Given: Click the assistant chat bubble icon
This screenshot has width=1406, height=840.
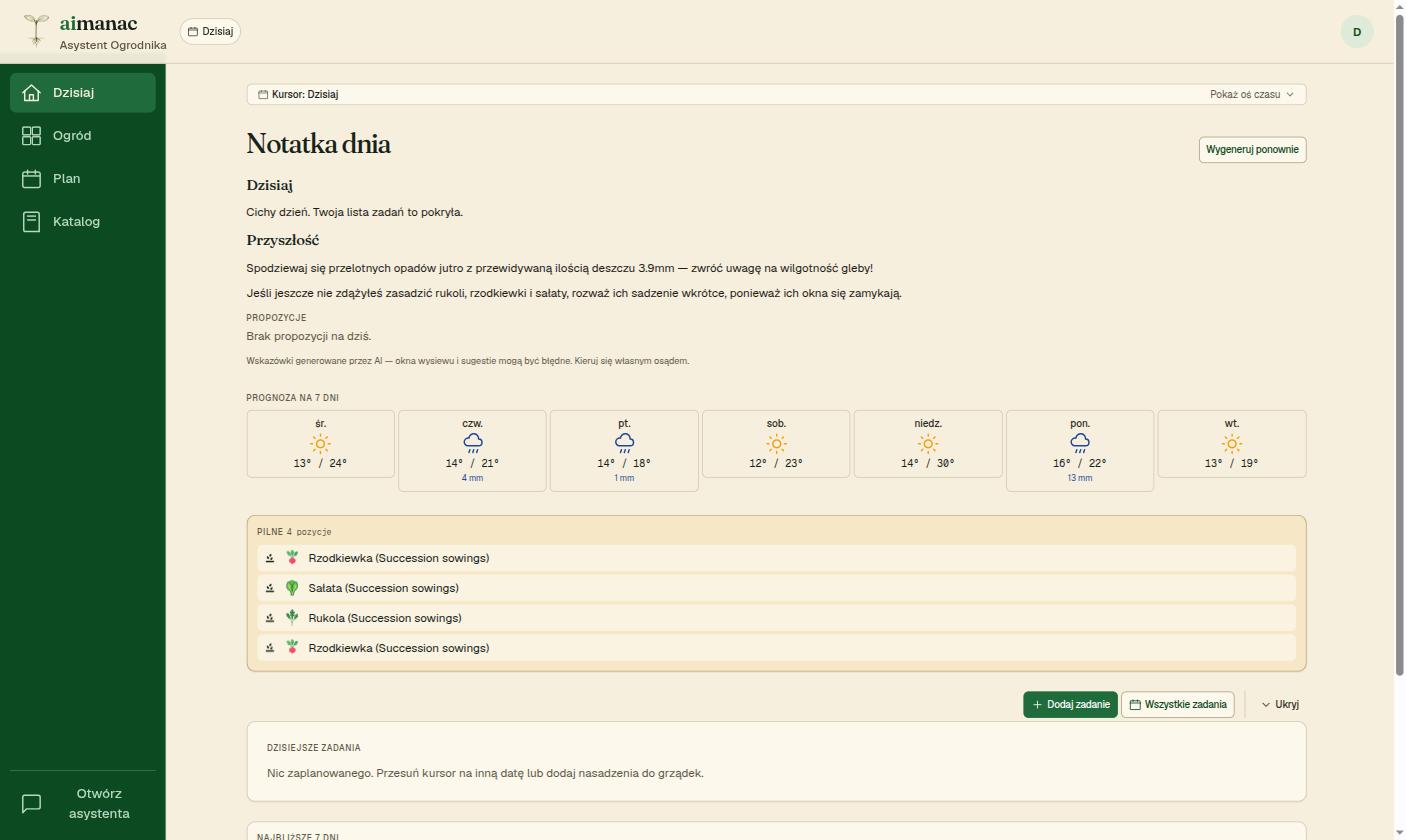Looking at the screenshot, I should (x=32, y=803).
